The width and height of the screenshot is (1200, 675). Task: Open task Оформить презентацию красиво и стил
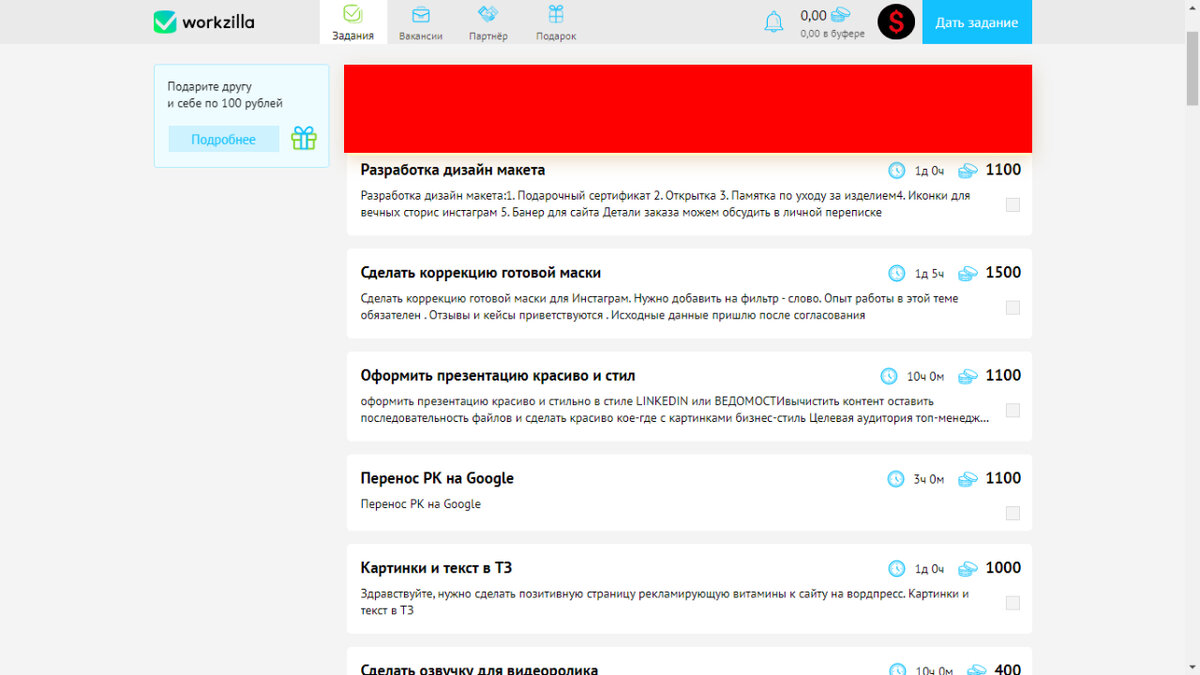coord(498,376)
